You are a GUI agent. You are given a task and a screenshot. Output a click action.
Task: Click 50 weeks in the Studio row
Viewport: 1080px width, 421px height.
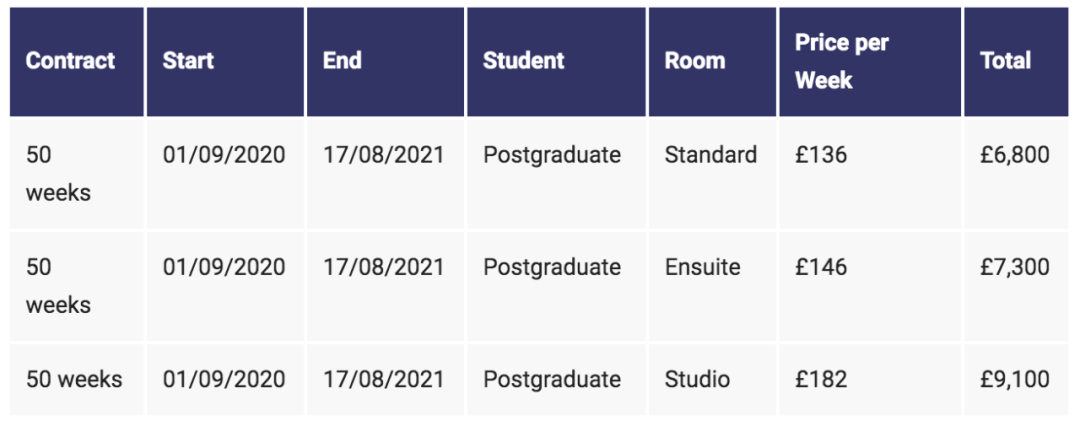click(74, 379)
